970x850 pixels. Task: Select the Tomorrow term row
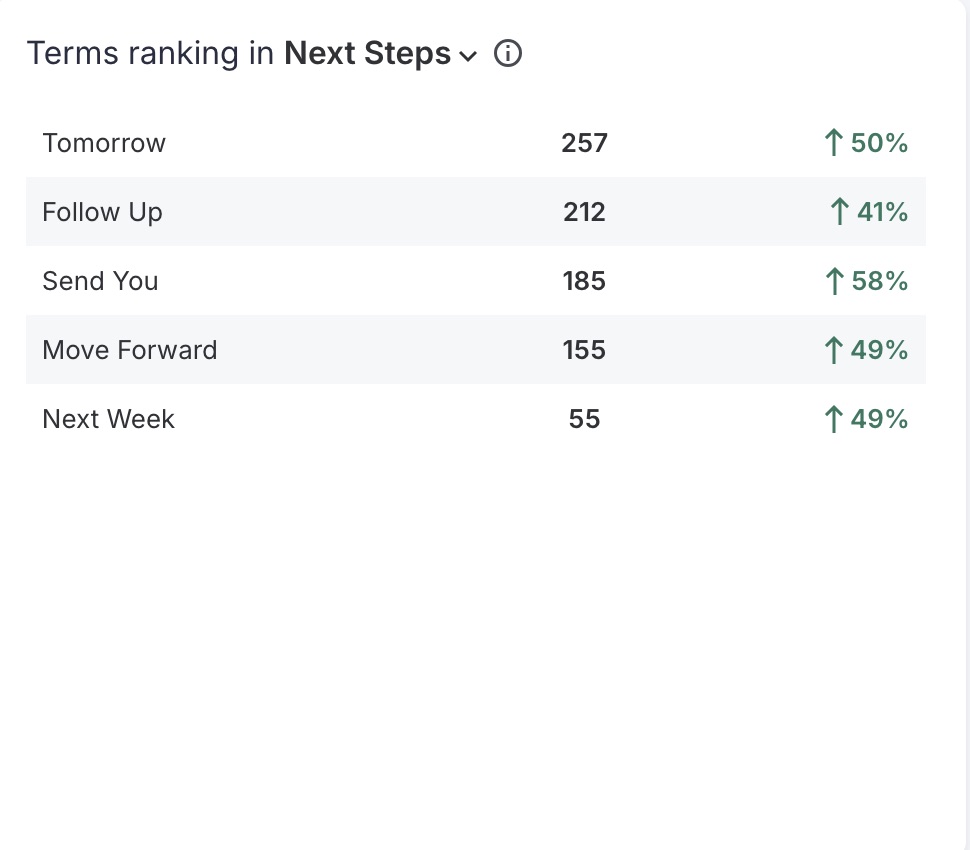[103, 142]
